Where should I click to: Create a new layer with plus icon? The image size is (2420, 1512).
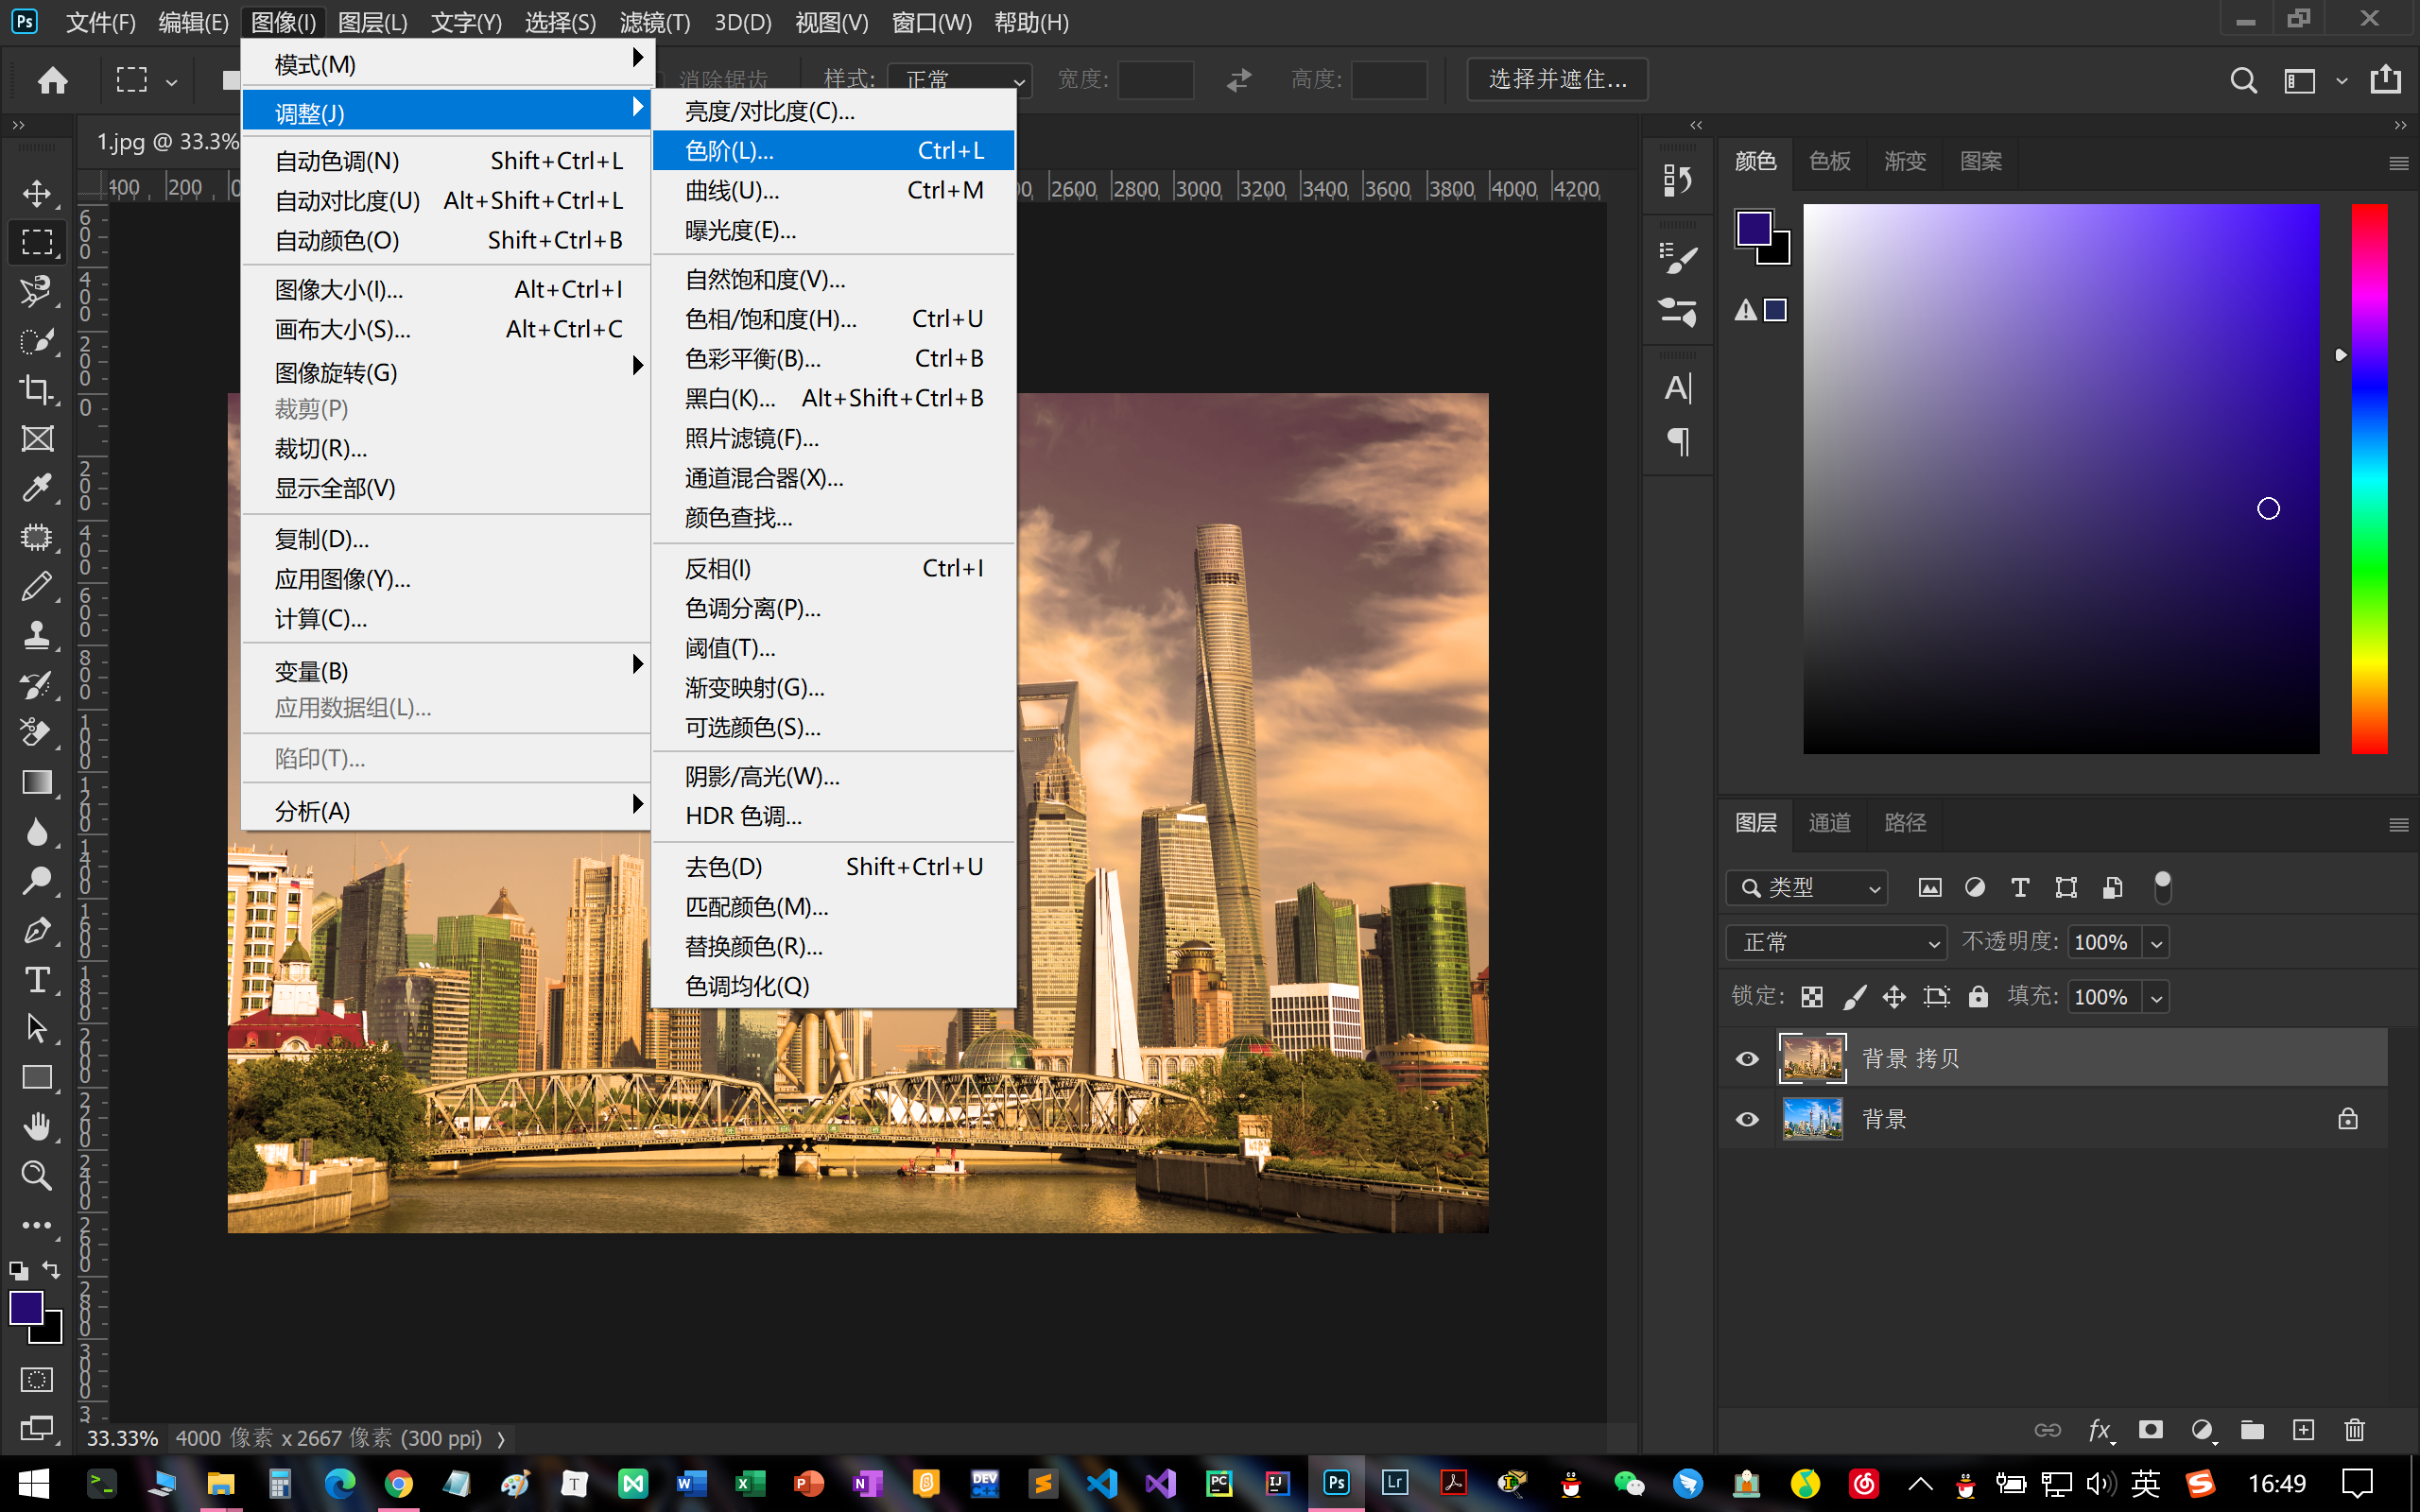(x=2303, y=1430)
